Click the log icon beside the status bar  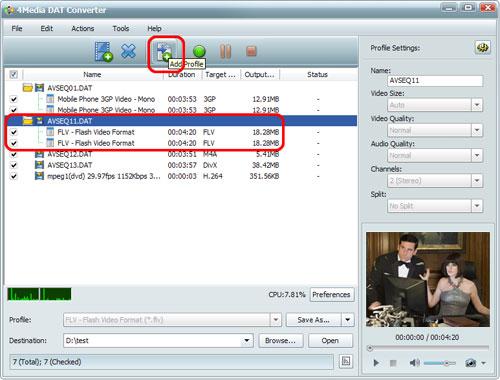346,361
